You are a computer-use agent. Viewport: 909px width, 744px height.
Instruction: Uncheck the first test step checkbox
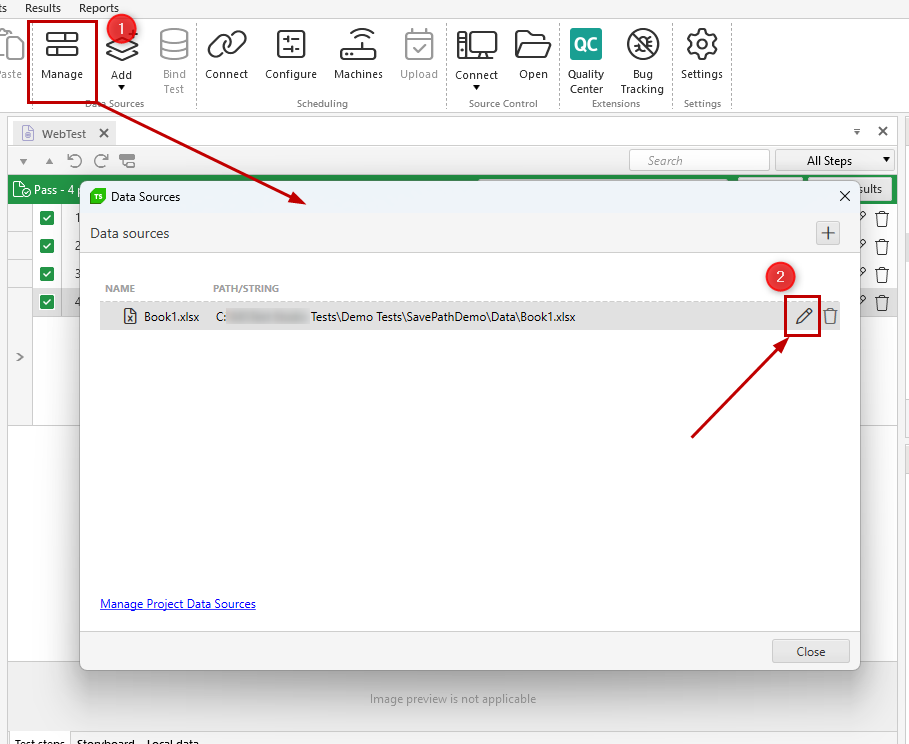point(47,218)
